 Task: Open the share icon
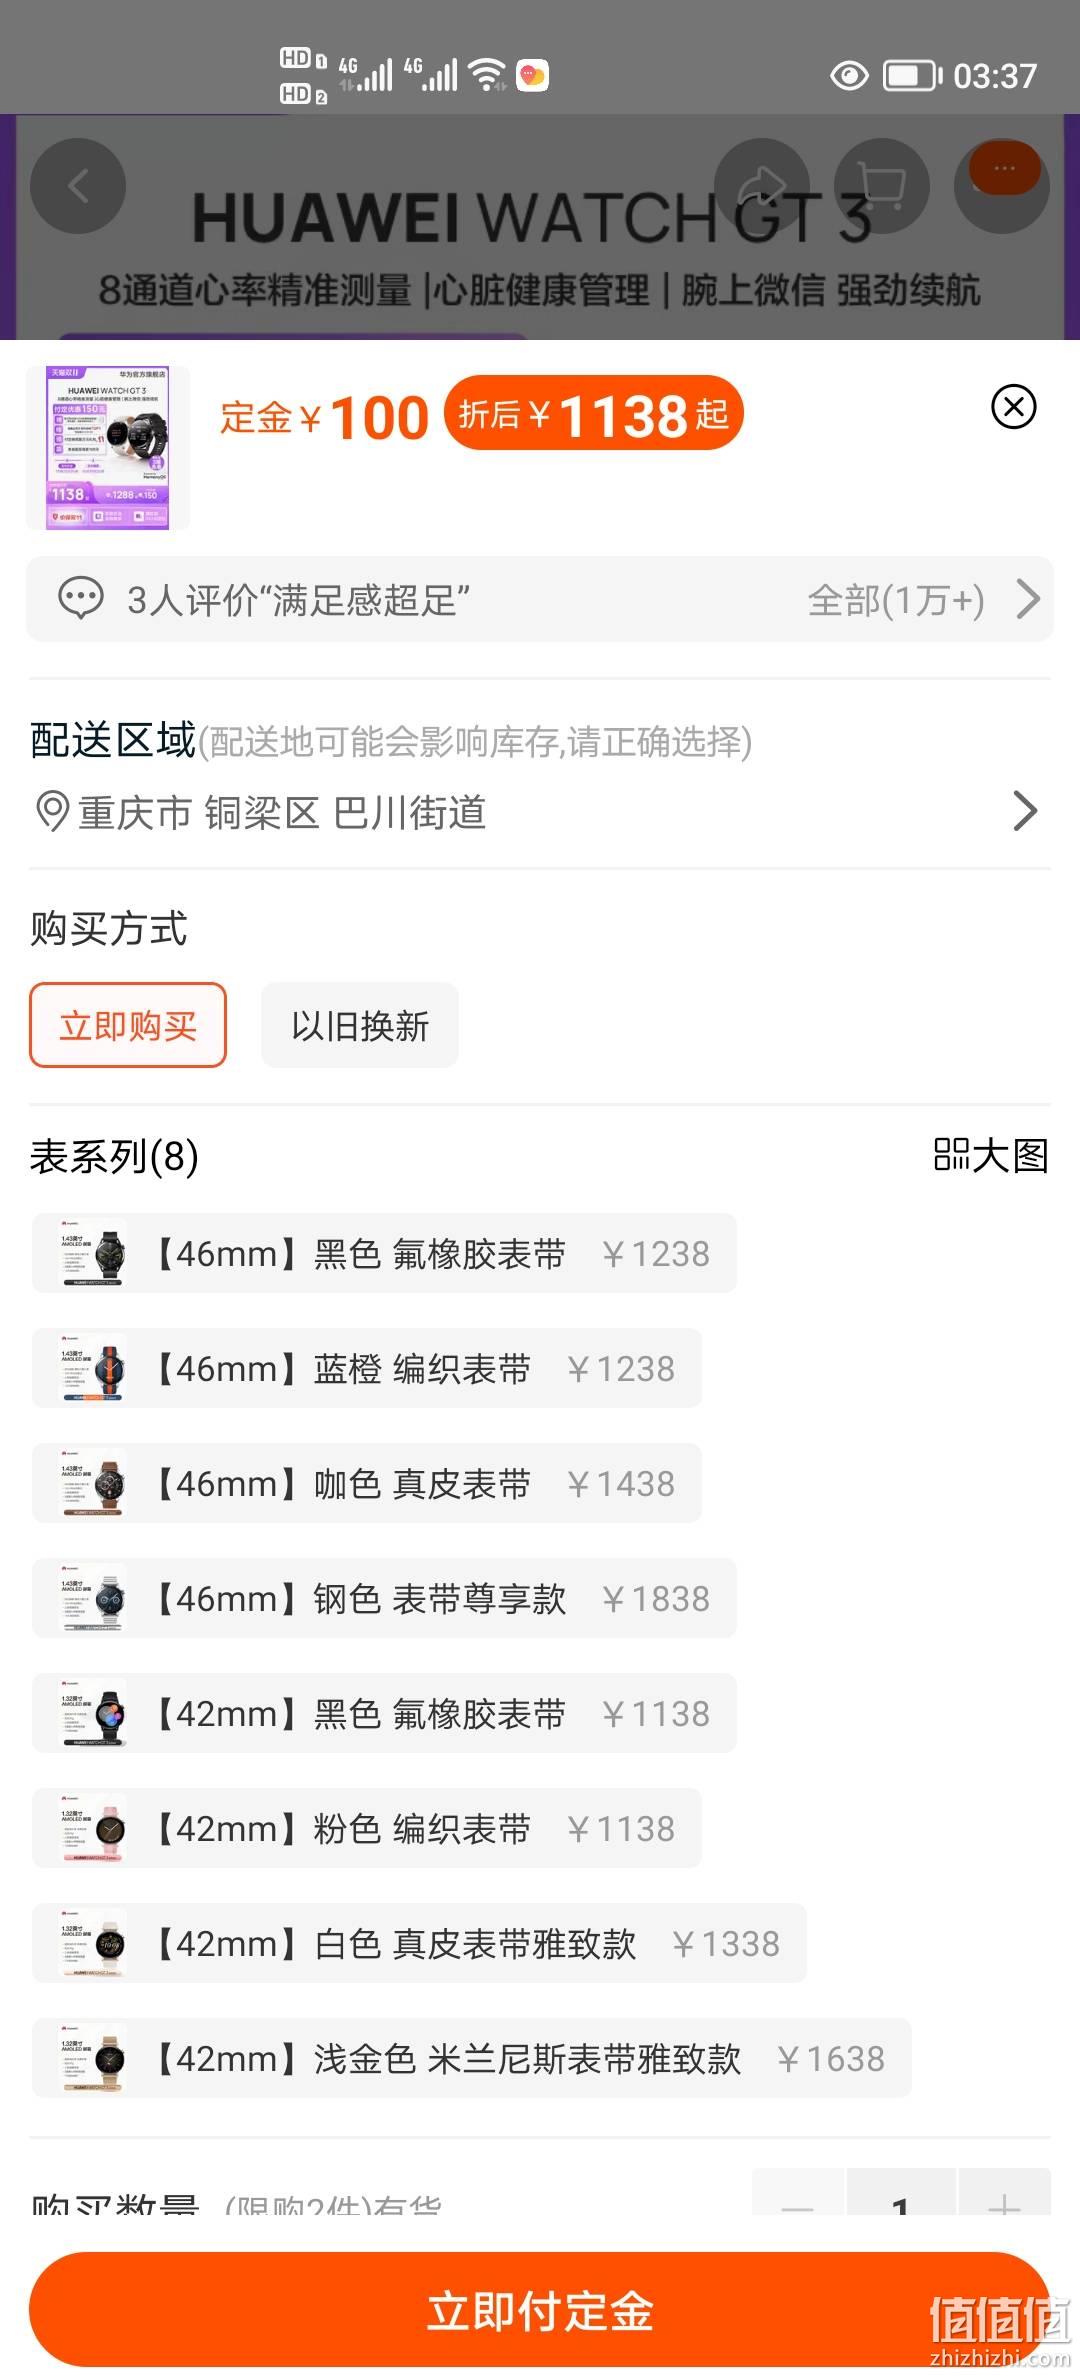pos(762,186)
